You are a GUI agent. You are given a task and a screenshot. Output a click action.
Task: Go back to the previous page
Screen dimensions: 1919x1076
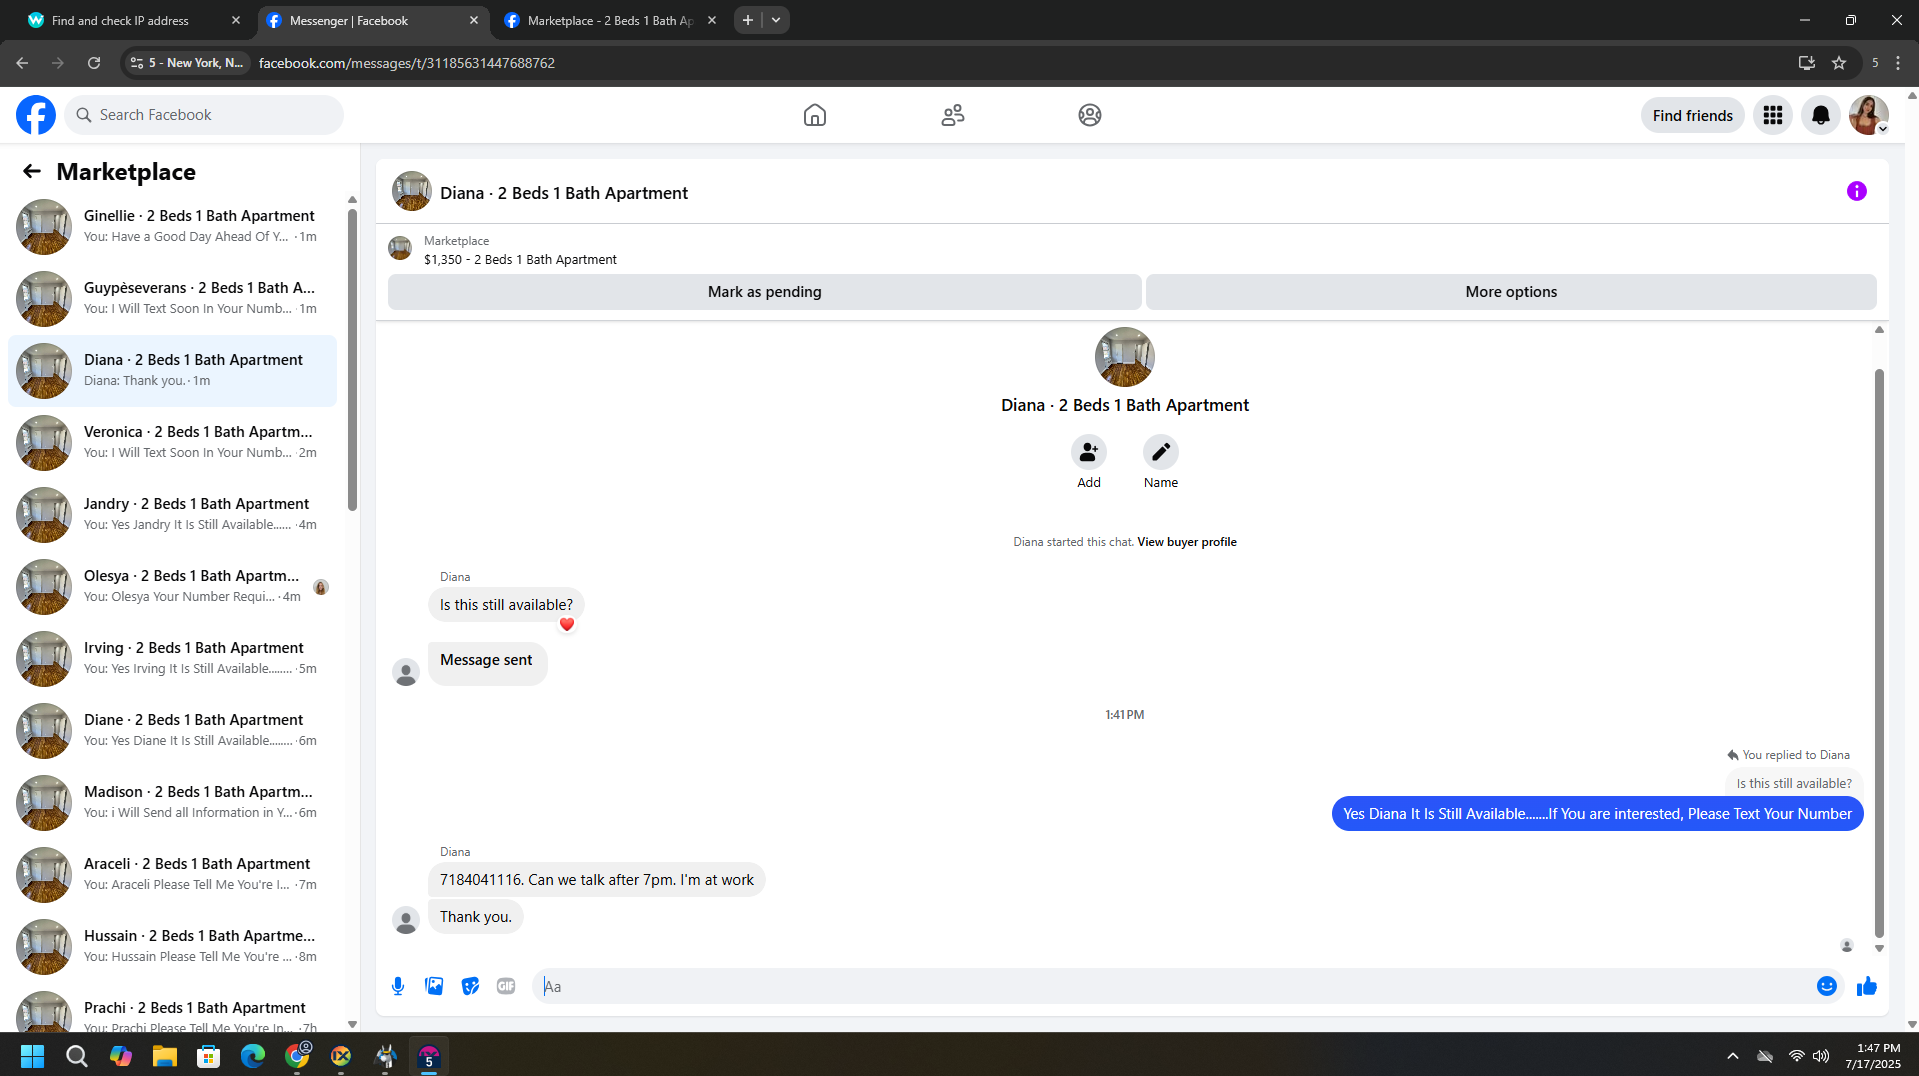tap(22, 63)
